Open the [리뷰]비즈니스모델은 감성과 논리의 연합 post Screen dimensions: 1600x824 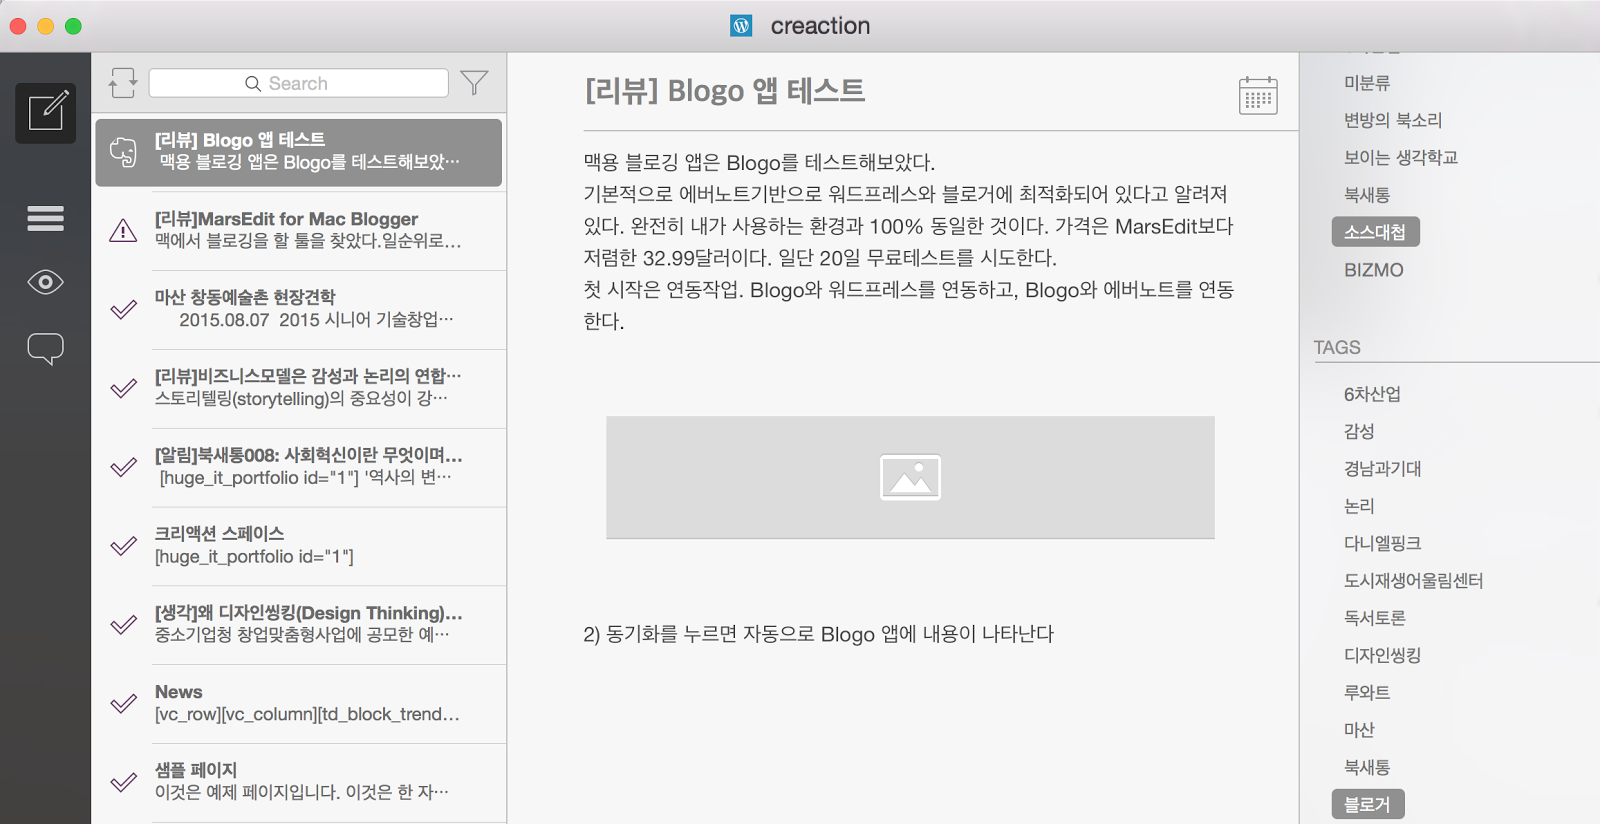pos(299,388)
